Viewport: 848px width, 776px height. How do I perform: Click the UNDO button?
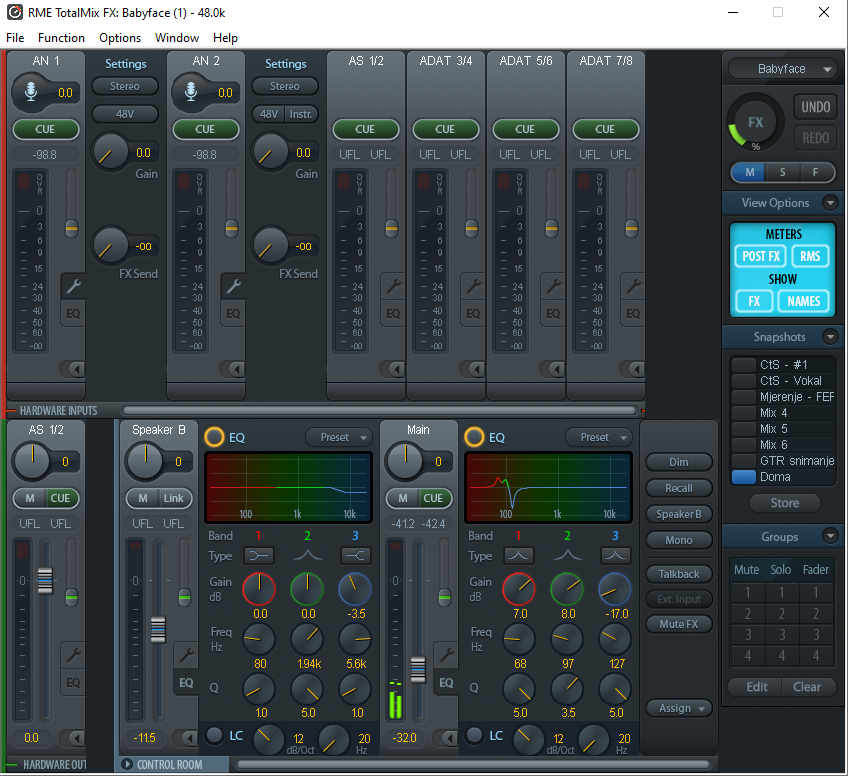815,107
